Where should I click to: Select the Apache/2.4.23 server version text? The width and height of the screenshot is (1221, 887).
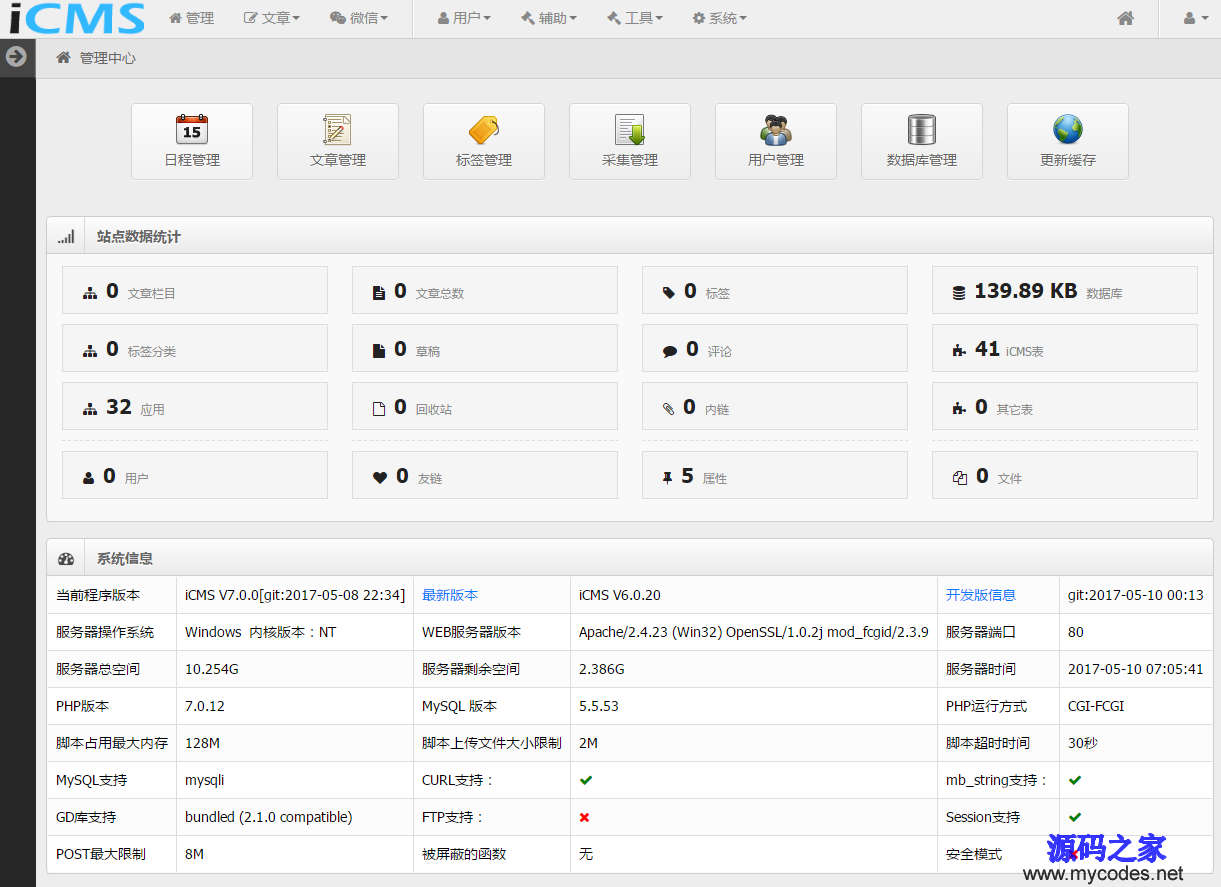tap(754, 632)
